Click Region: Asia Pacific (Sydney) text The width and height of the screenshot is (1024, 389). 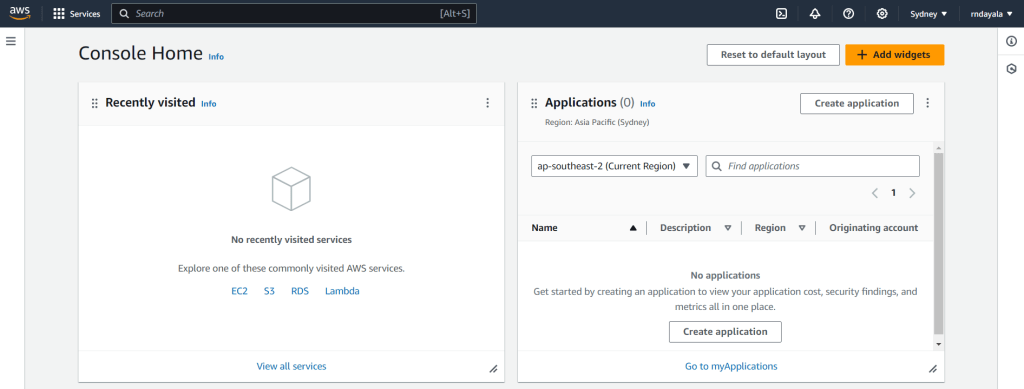597,122
